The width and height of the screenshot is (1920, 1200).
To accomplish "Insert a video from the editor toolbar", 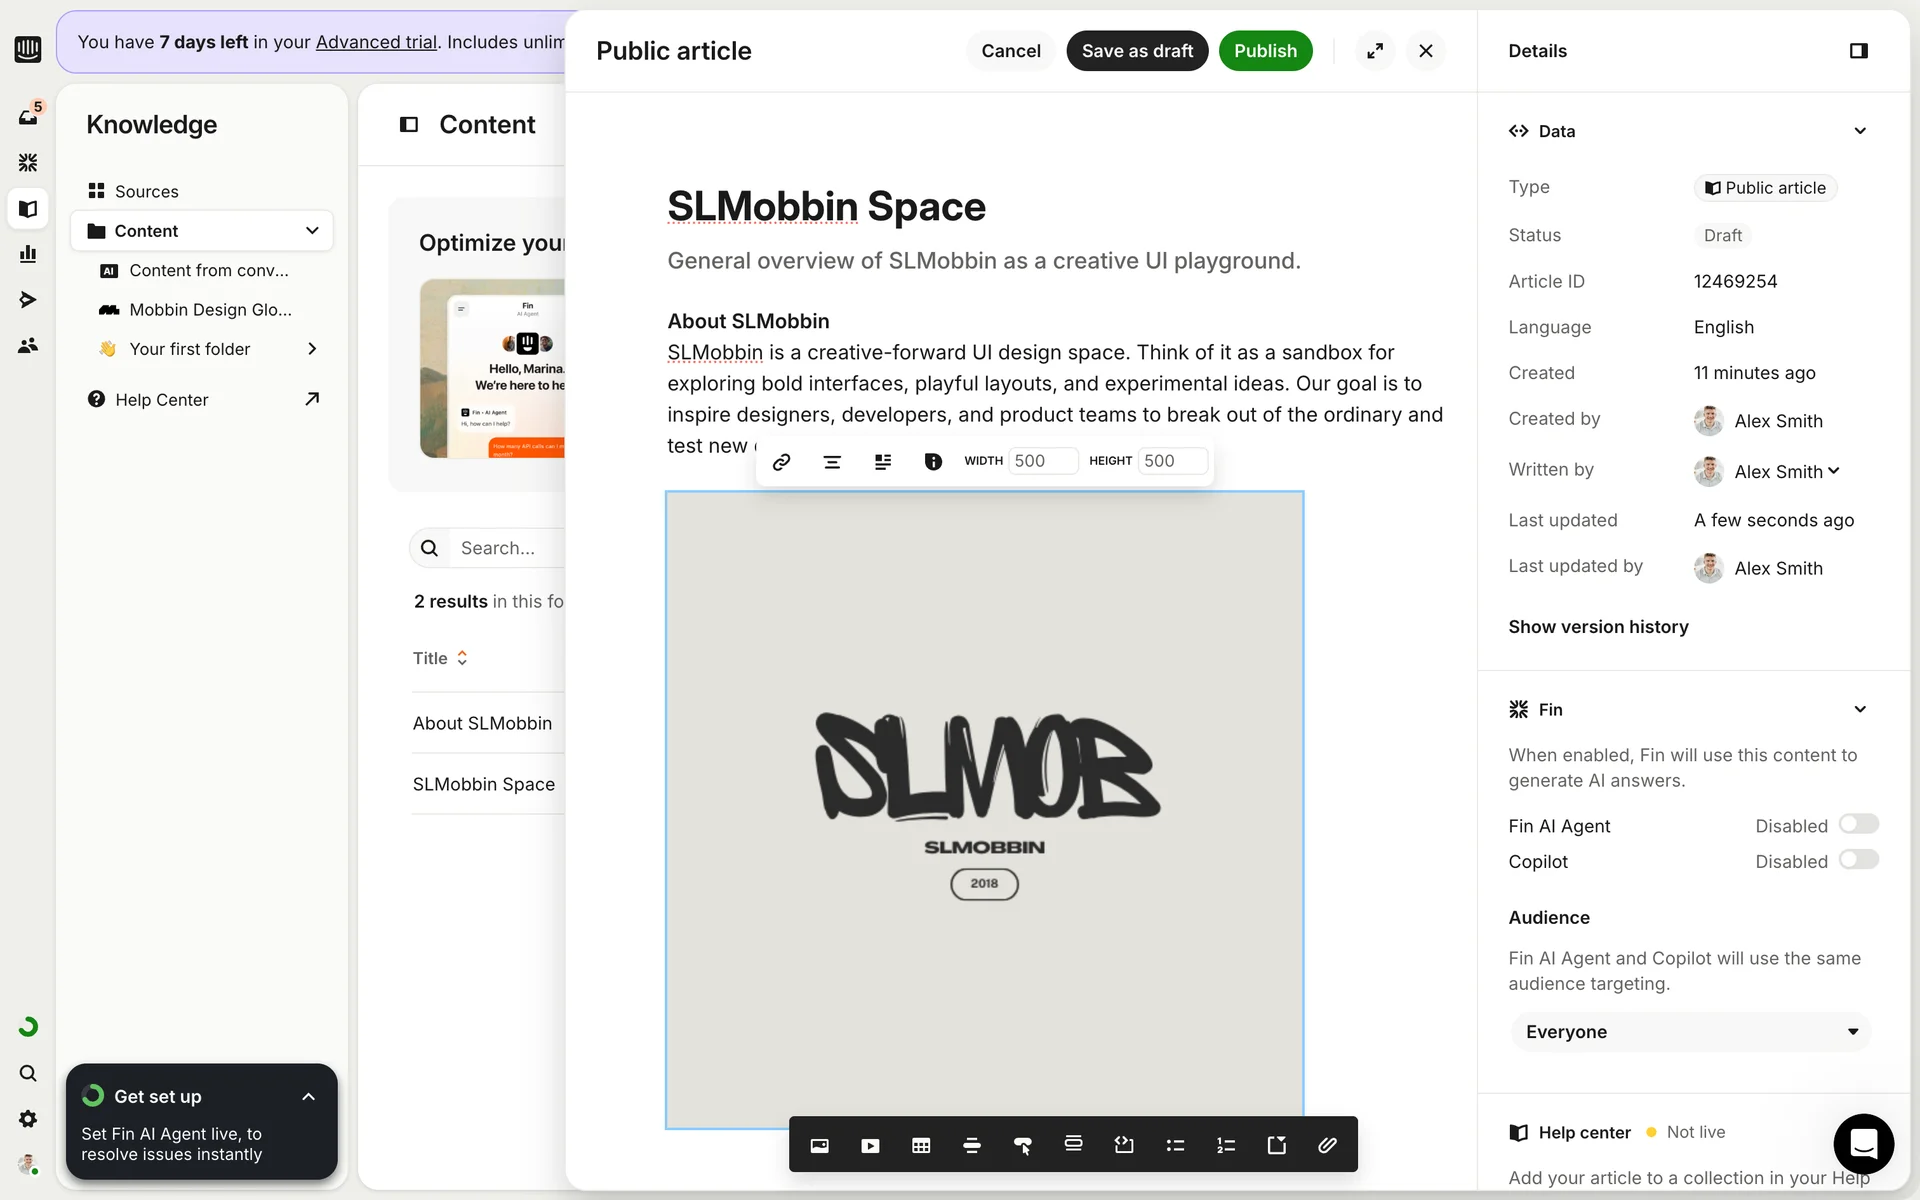I will point(870,1146).
